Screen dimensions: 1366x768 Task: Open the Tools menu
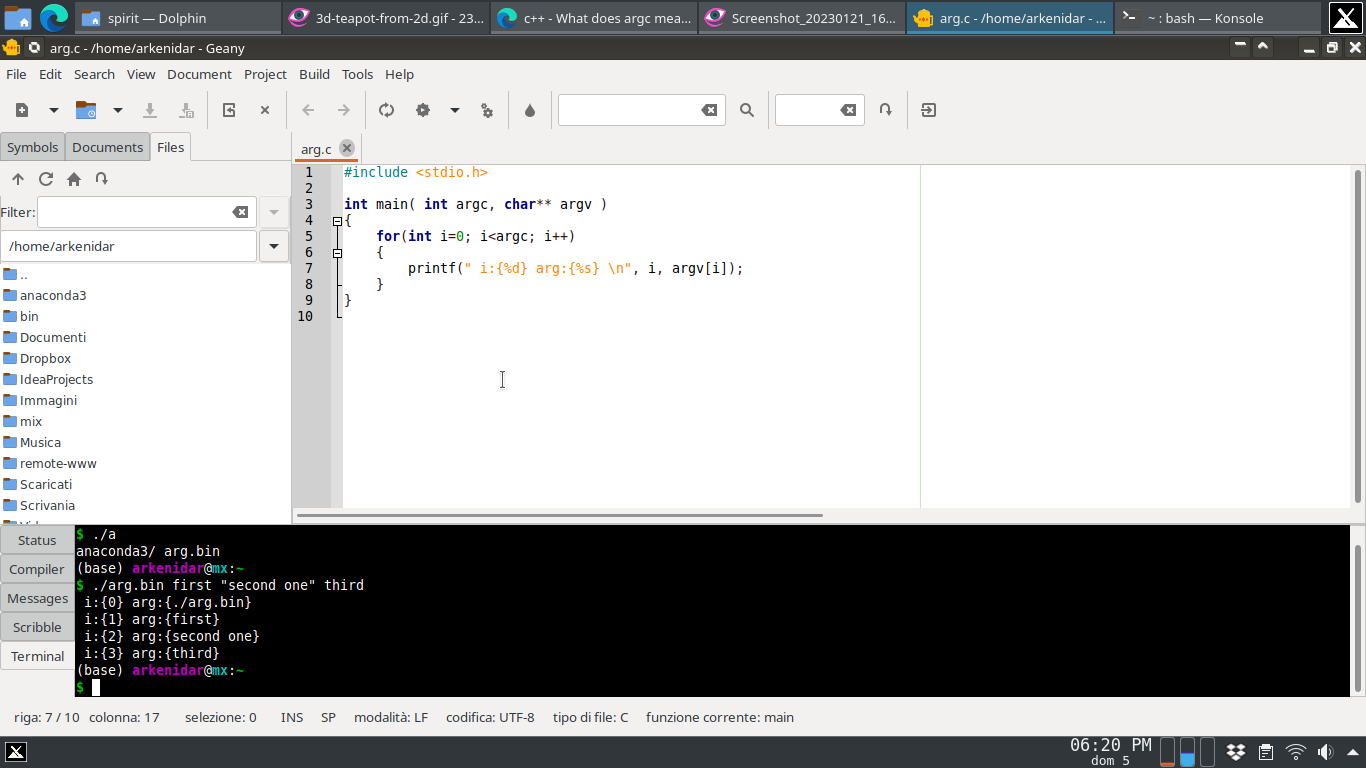click(357, 74)
